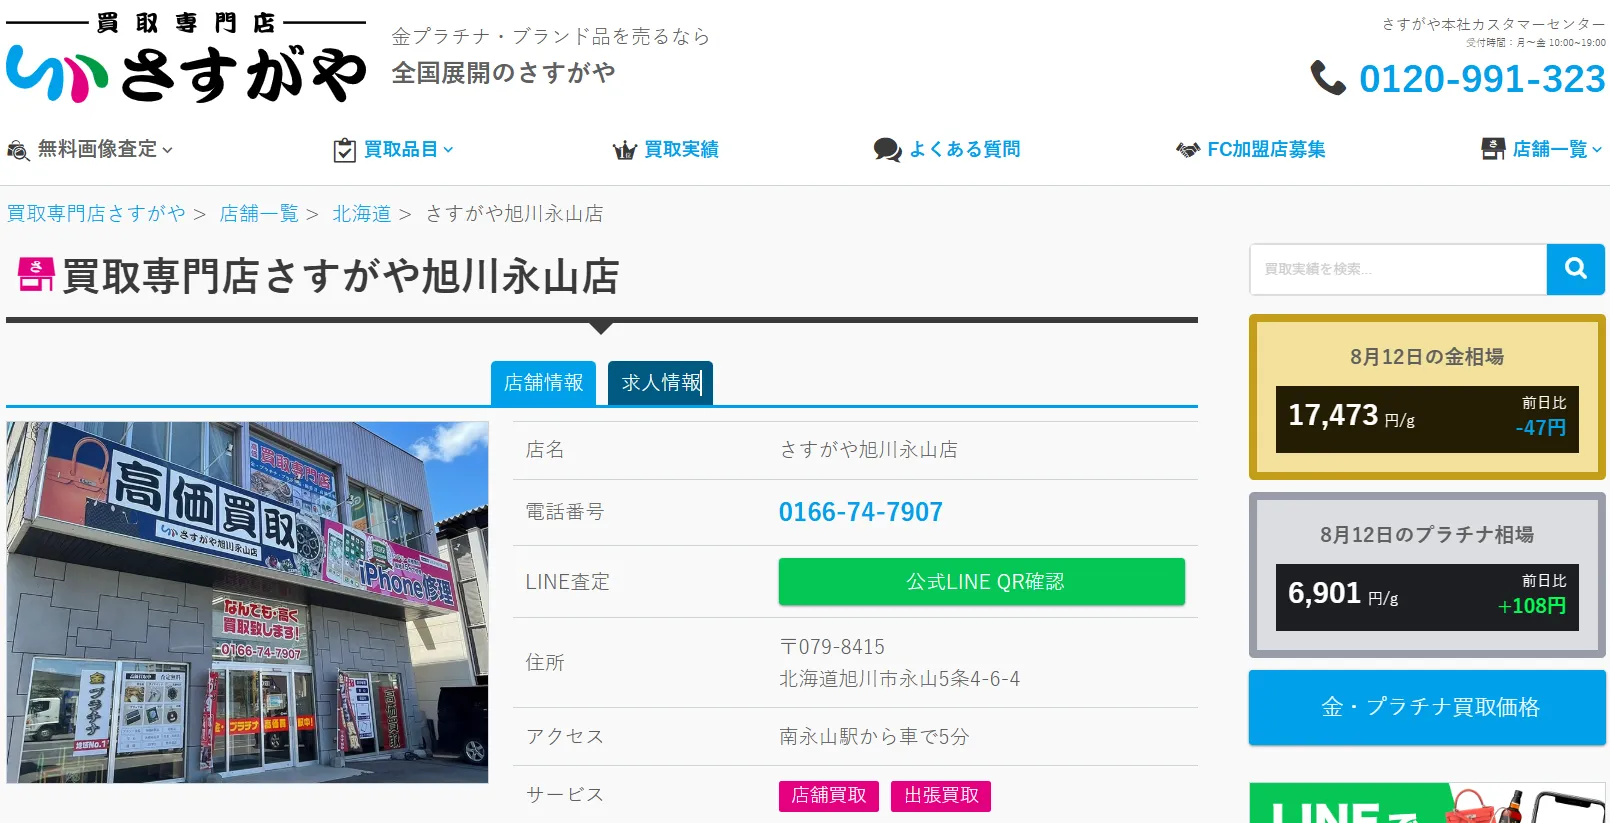Click the handshake icon beside FC加盟店募集
The width and height of the screenshot is (1610, 823).
[1188, 150]
